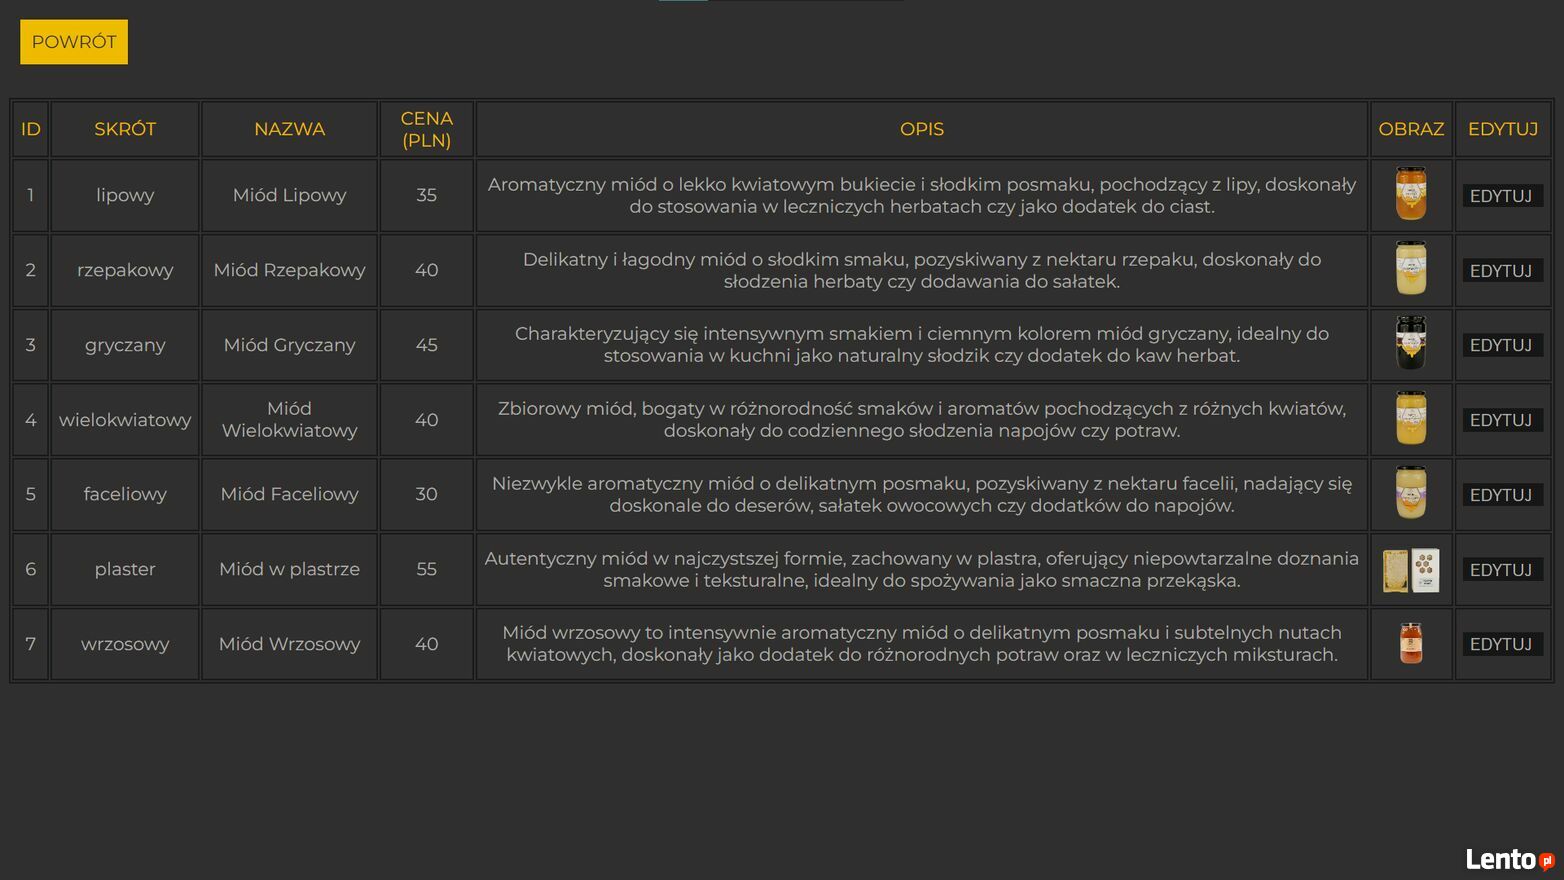1564x880 pixels.
Task: View the Miód Wielokwiatowy jar thumbnail
Action: click(x=1411, y=419)
